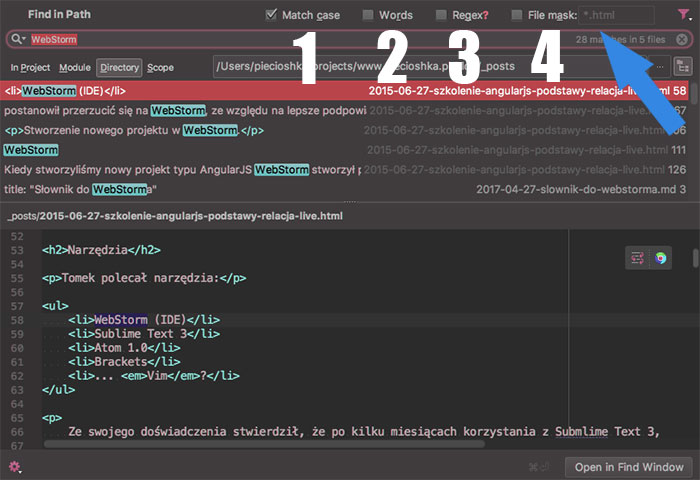
Task: Click the filter funnel icon
Action: click(682, 15)
